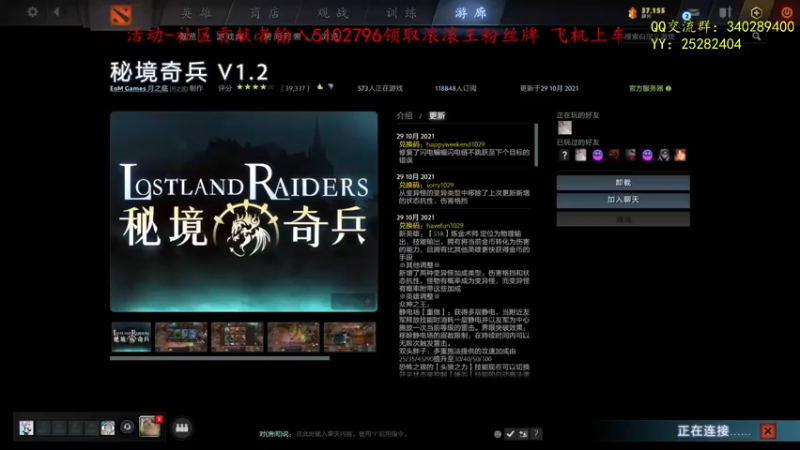800x450 pixels.
Task: Open the Dota Plus icon
Action: point(756,13)
